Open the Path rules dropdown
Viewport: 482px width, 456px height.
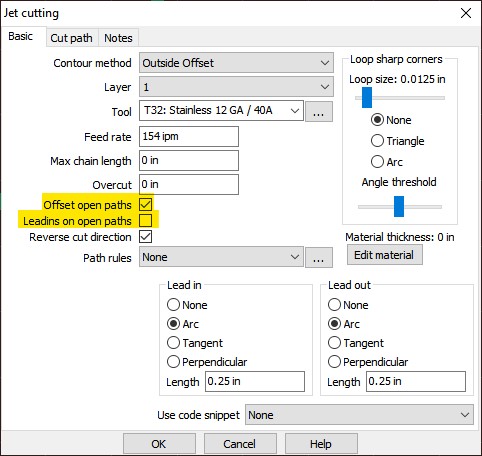click(x=221, y=257)
